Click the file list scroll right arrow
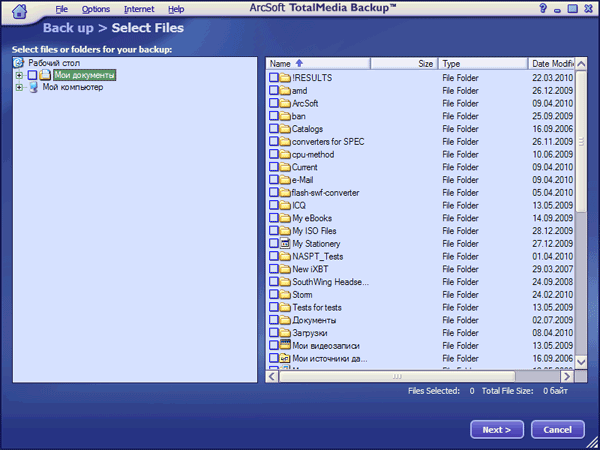Screen dimensions: 600x450 pyautogui.click(x=567, y=377)
